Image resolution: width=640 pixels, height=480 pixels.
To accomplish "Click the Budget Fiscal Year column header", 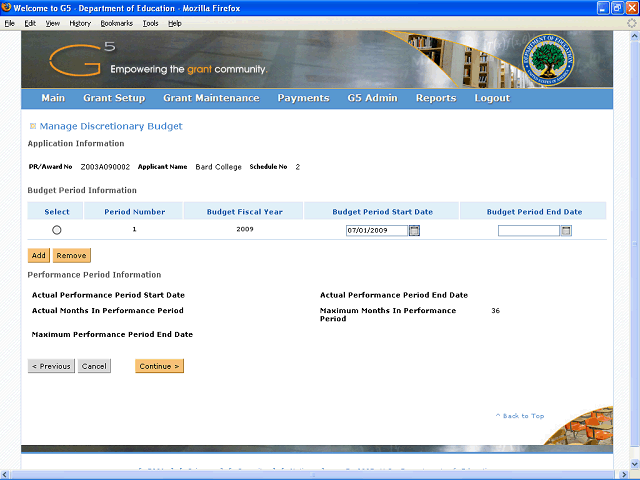I will (x=244, y=212).
